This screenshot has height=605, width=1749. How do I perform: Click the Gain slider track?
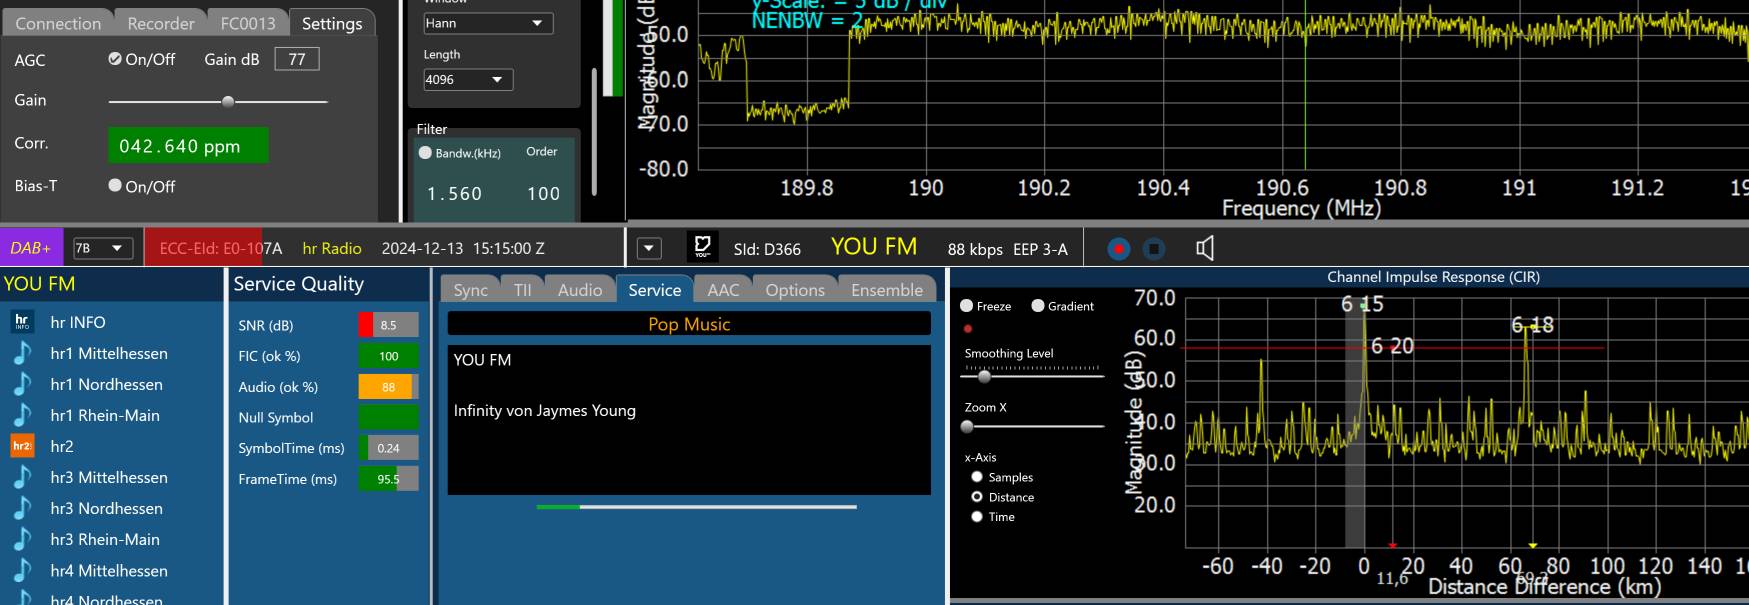point(218,101)
